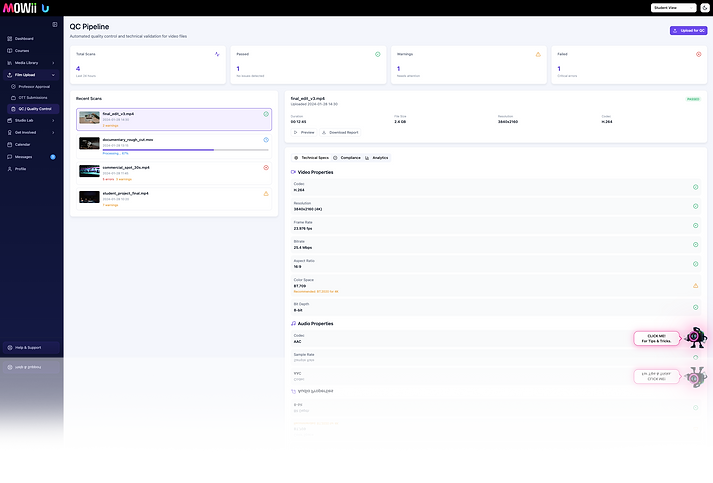Click the activity icon on Total Scans card
Screen dimensions: 713x483
(217, 54)
